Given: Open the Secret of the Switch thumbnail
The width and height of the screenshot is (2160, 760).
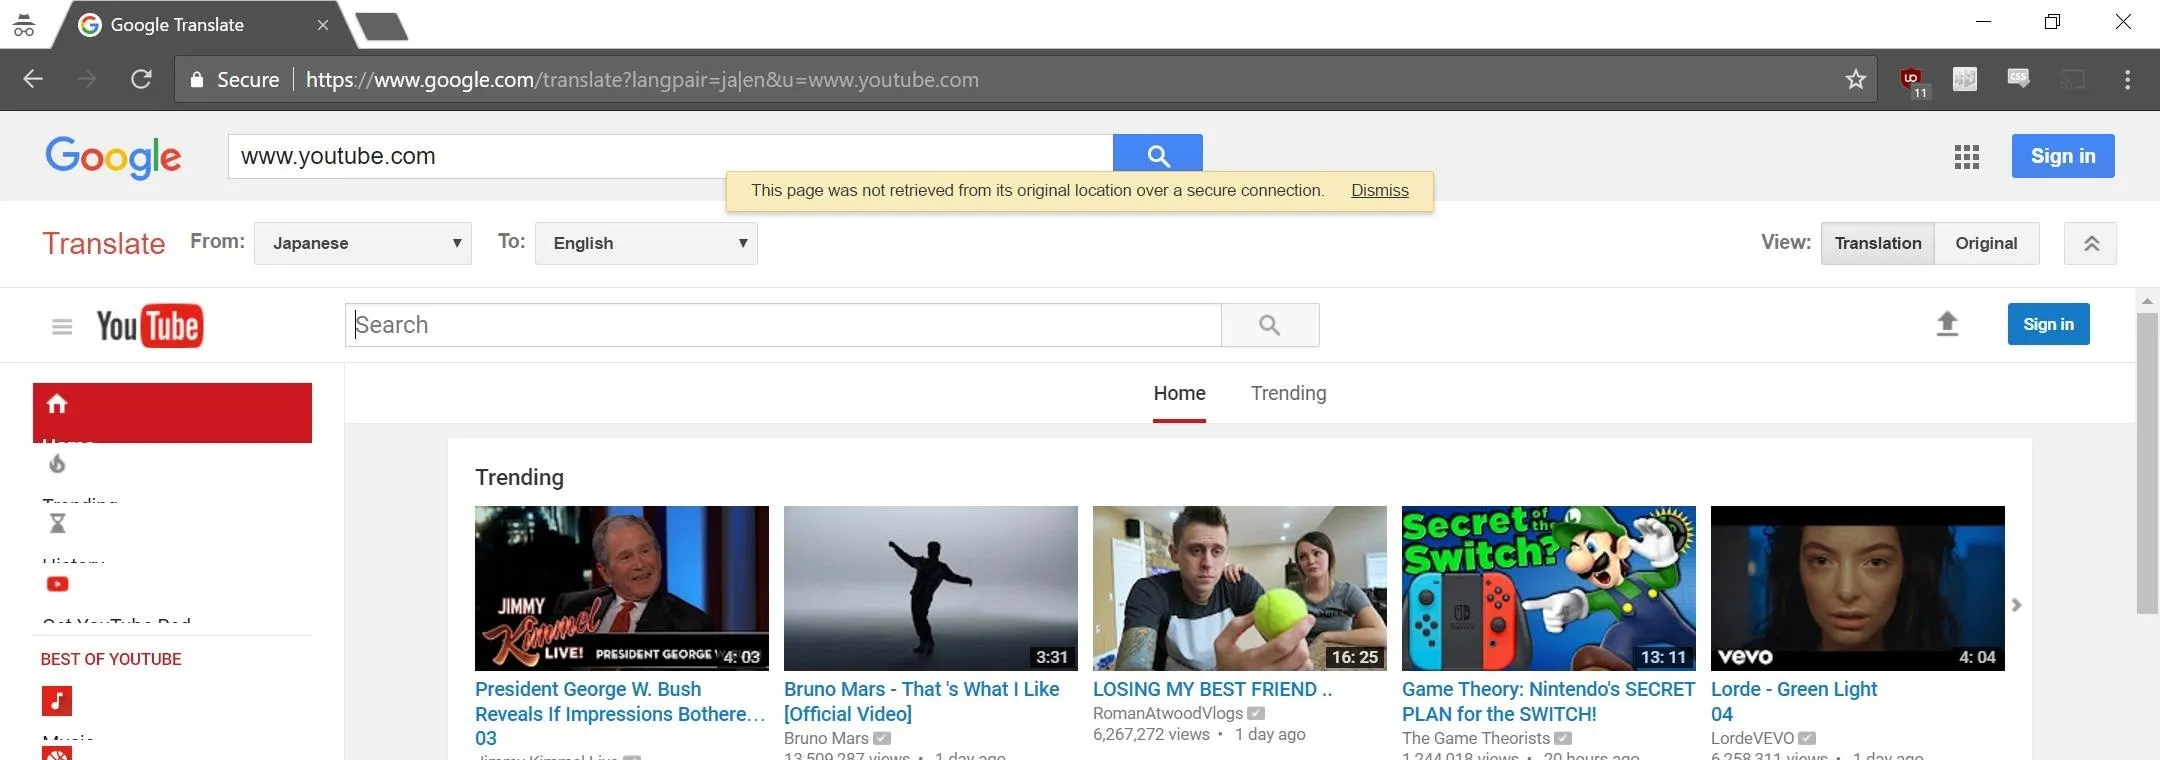Looking at the screenshot, I should (1549, 588).
